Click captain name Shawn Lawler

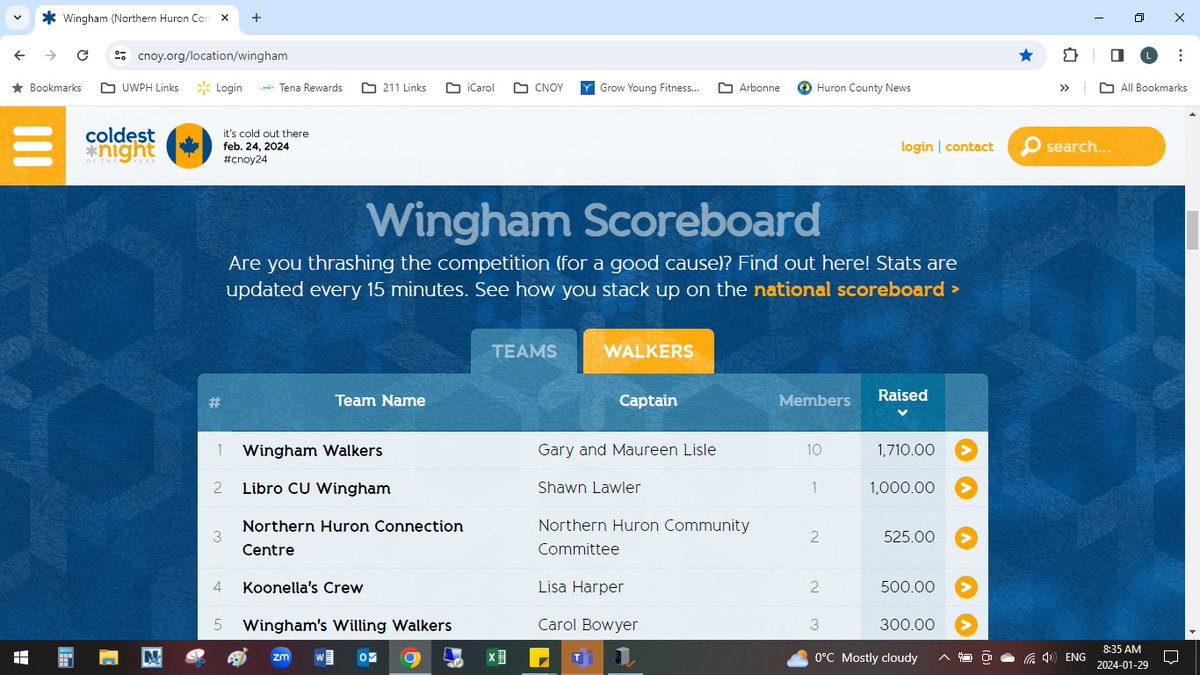pos(590,487)
